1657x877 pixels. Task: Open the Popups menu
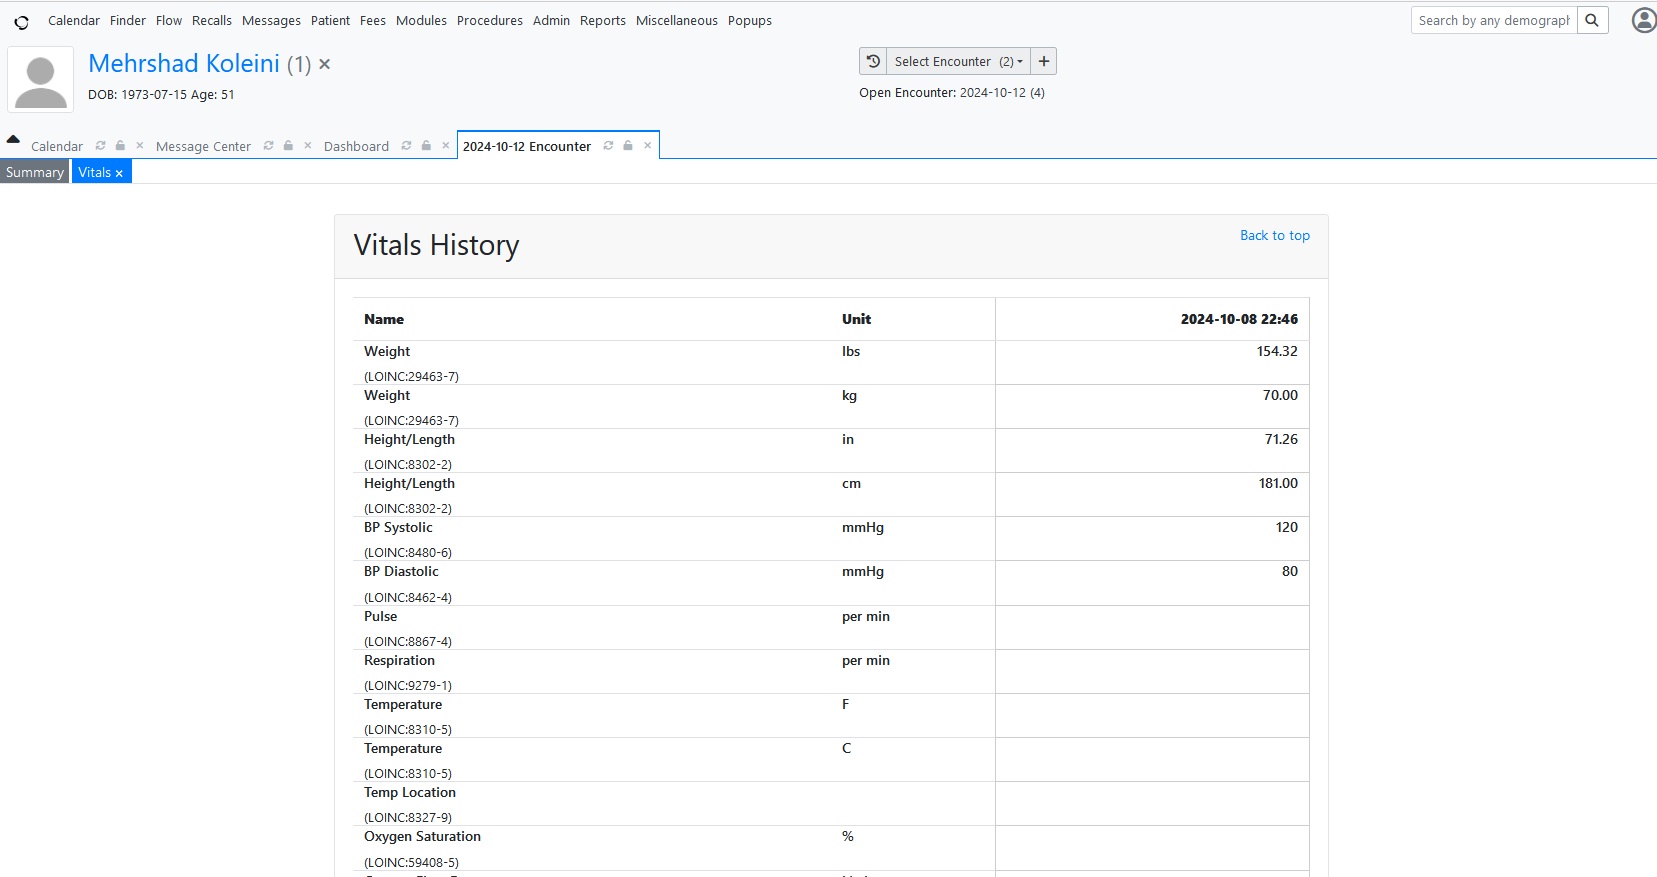pos(750,20)
